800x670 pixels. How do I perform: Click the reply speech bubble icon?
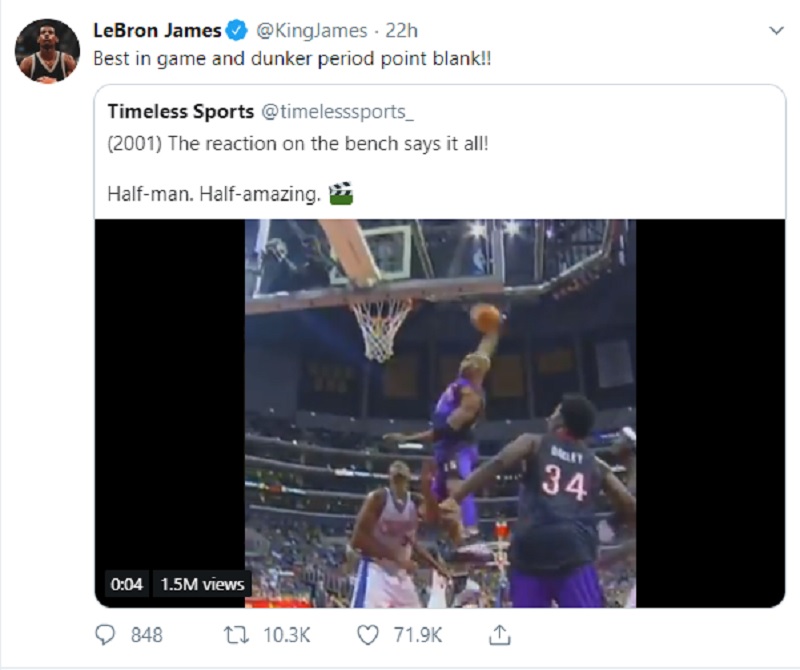click(105, 635)
